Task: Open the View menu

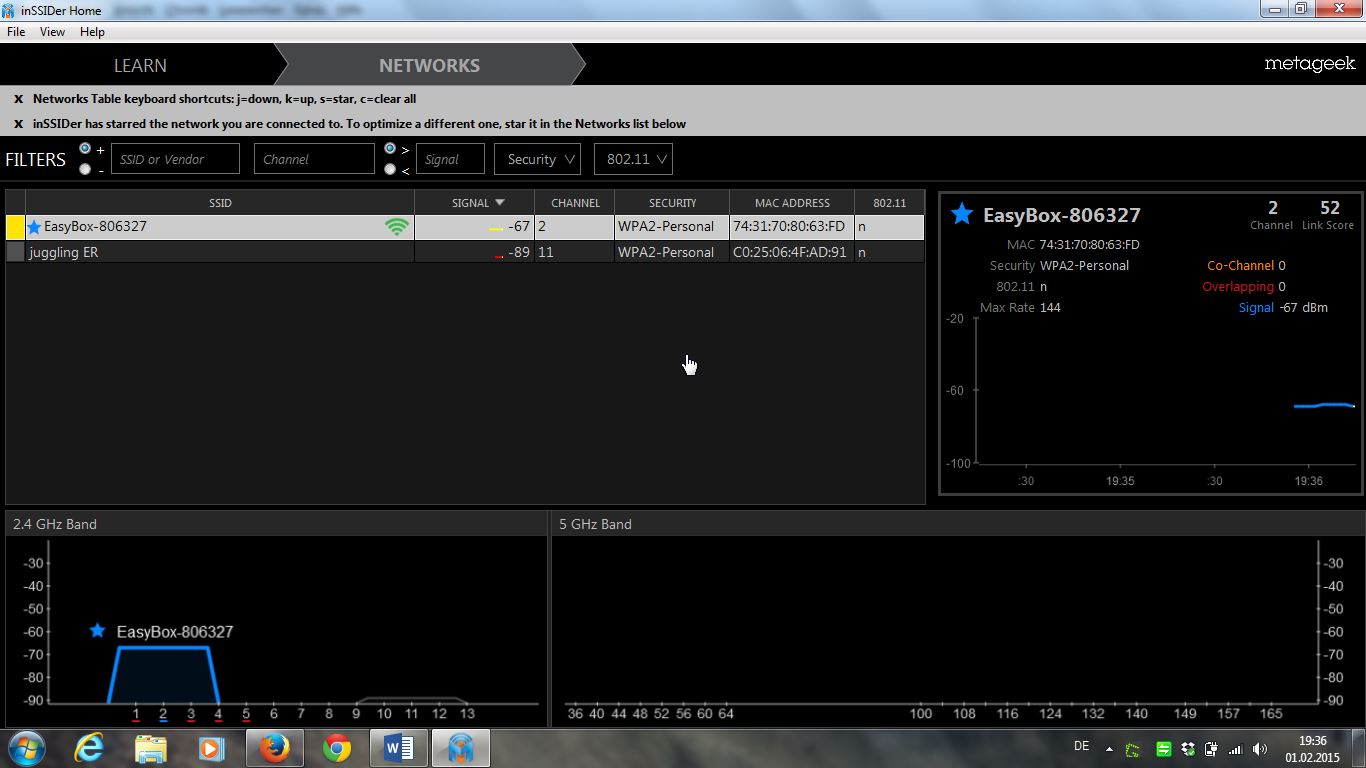Action: coord(52,32)
